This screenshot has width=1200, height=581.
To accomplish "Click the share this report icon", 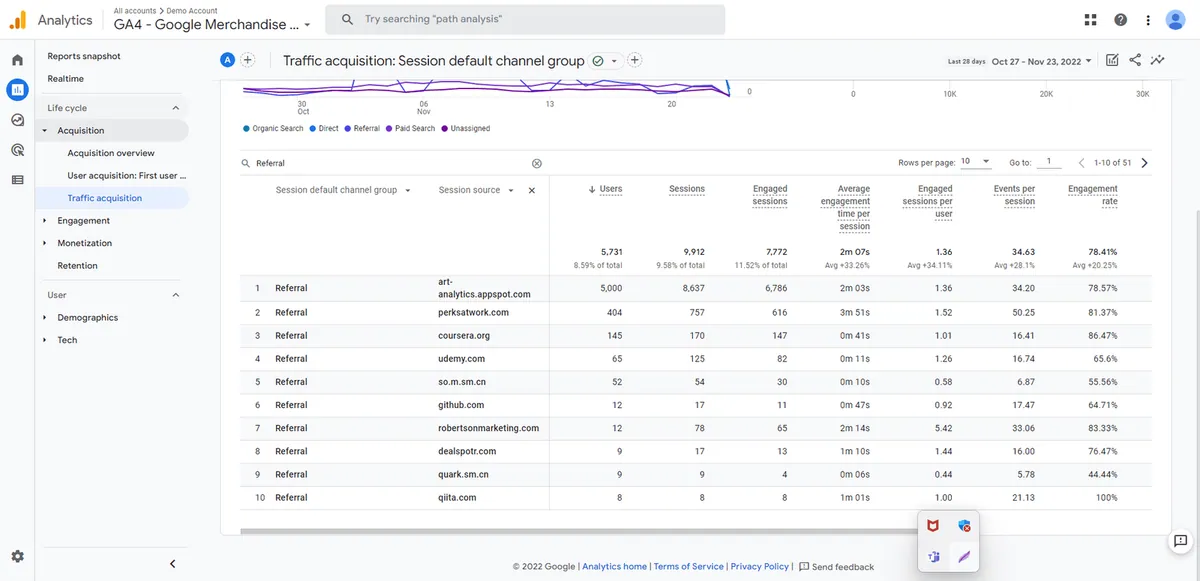I will (x=1135, y=60).
